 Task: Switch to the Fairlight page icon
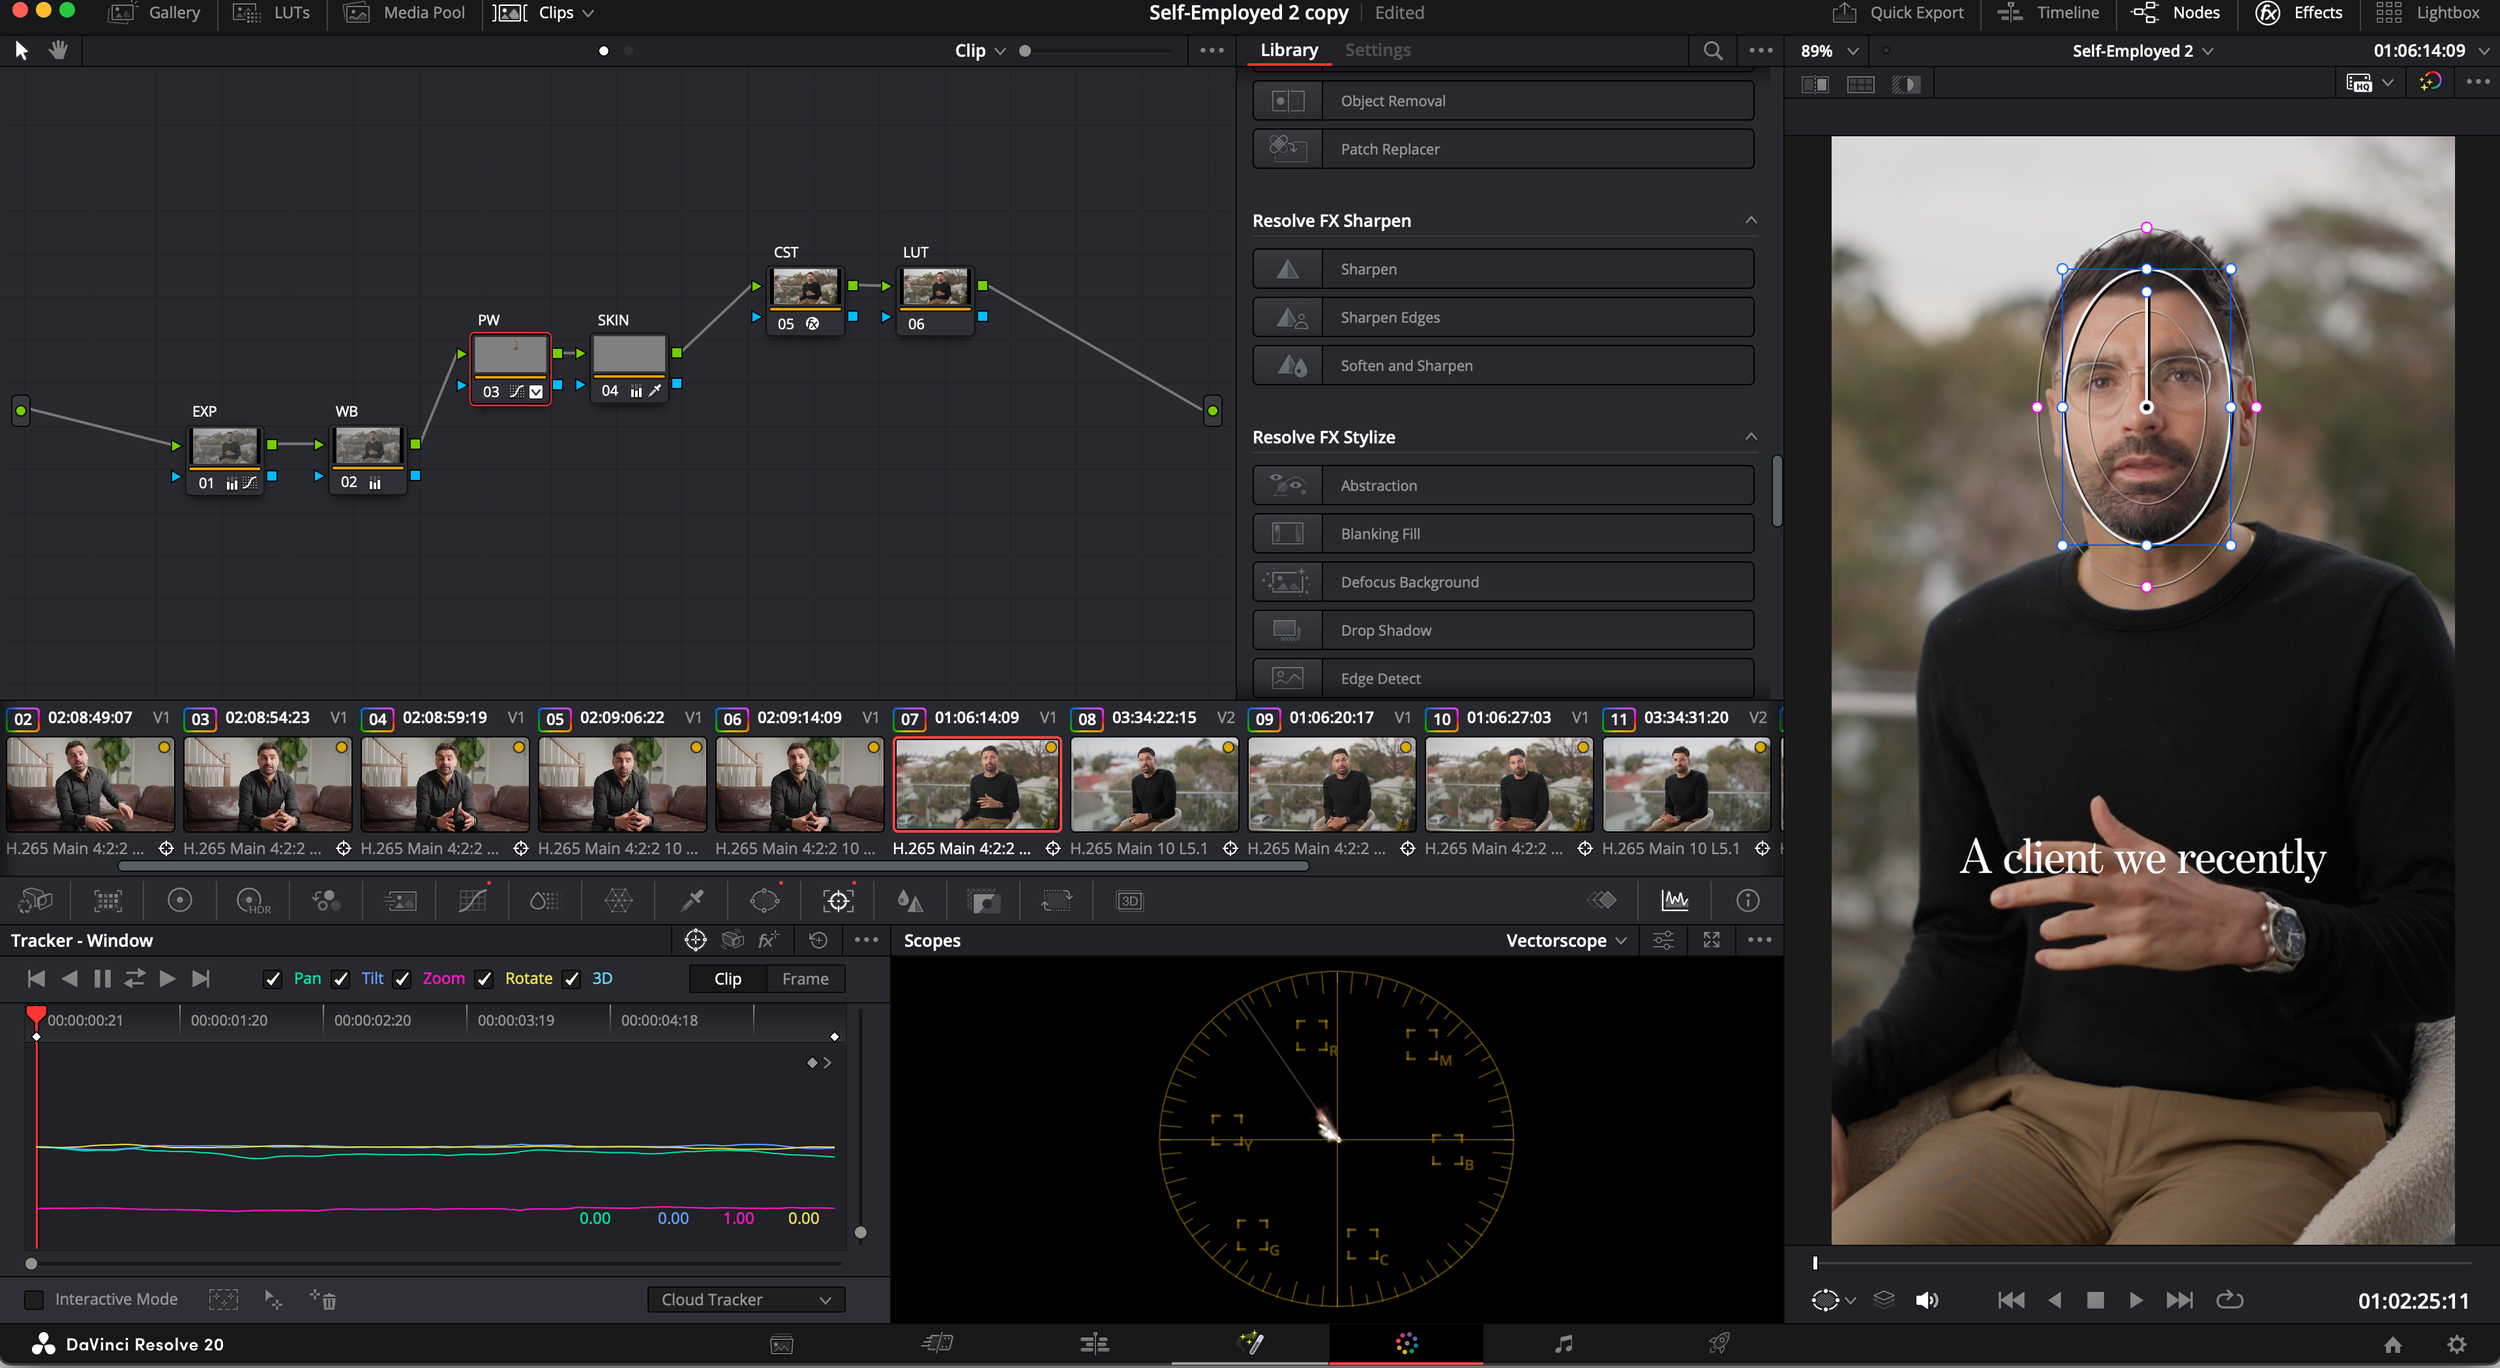coord(1563,1344)
